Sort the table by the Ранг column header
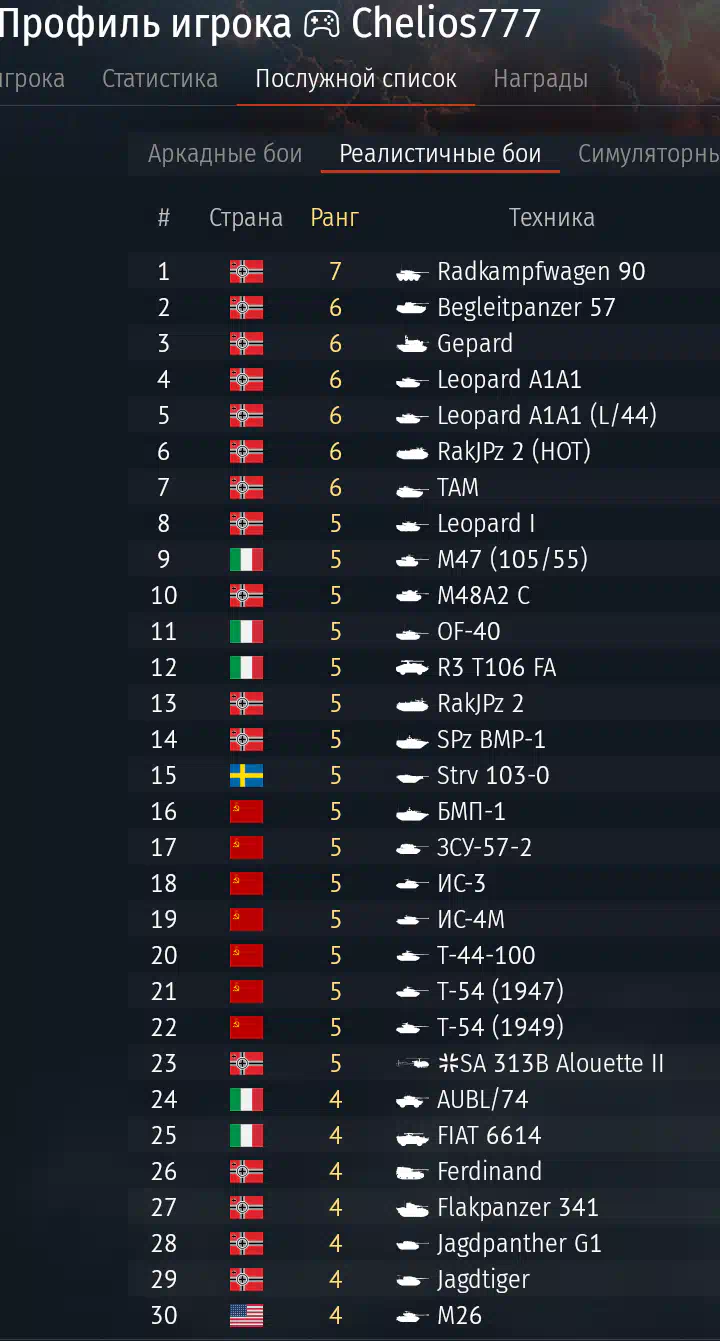 335,218
